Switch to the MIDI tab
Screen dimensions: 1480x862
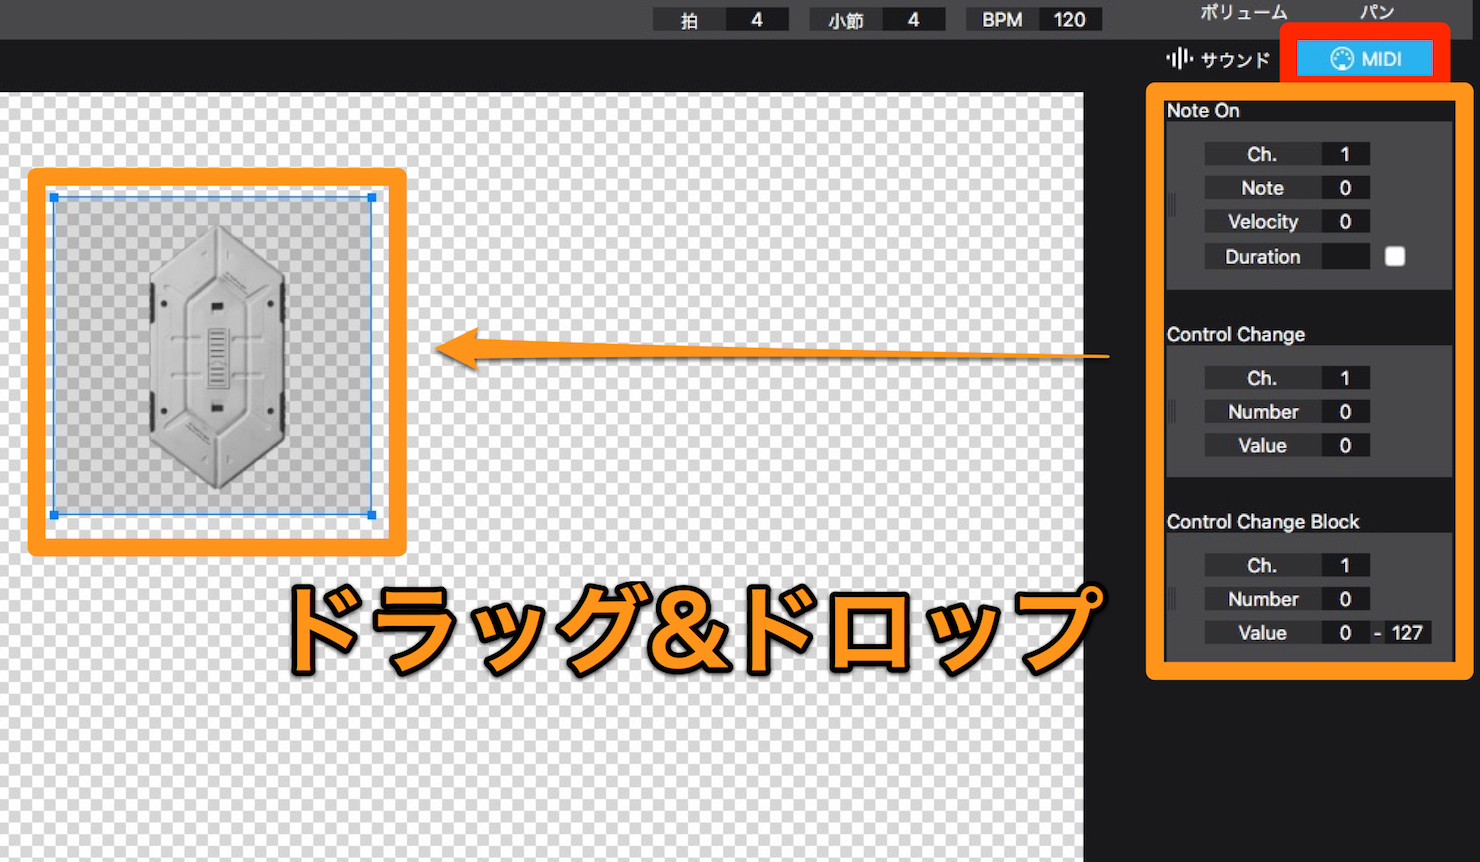tap(1365, 59)
